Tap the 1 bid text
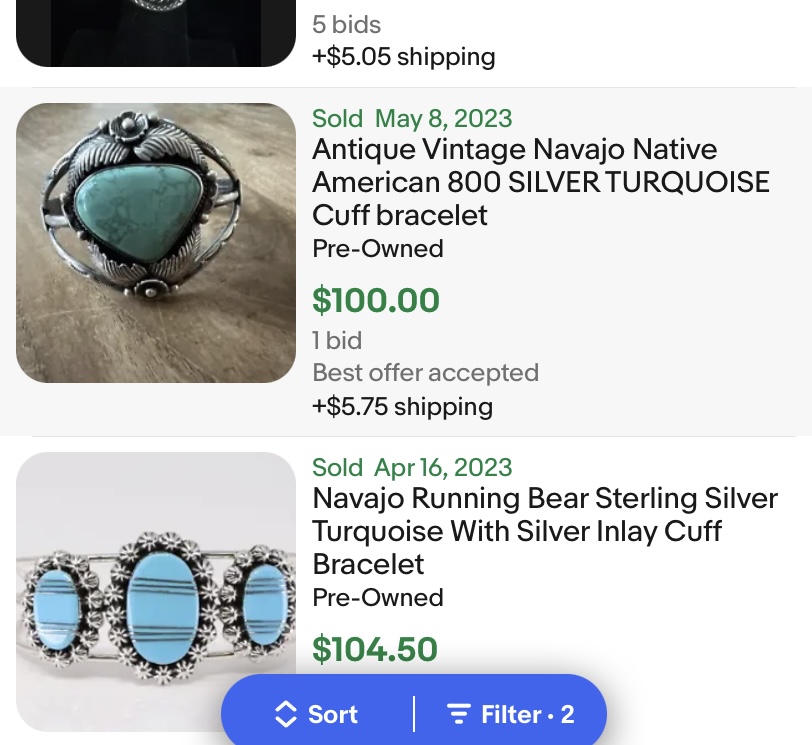 pos(337,340)
